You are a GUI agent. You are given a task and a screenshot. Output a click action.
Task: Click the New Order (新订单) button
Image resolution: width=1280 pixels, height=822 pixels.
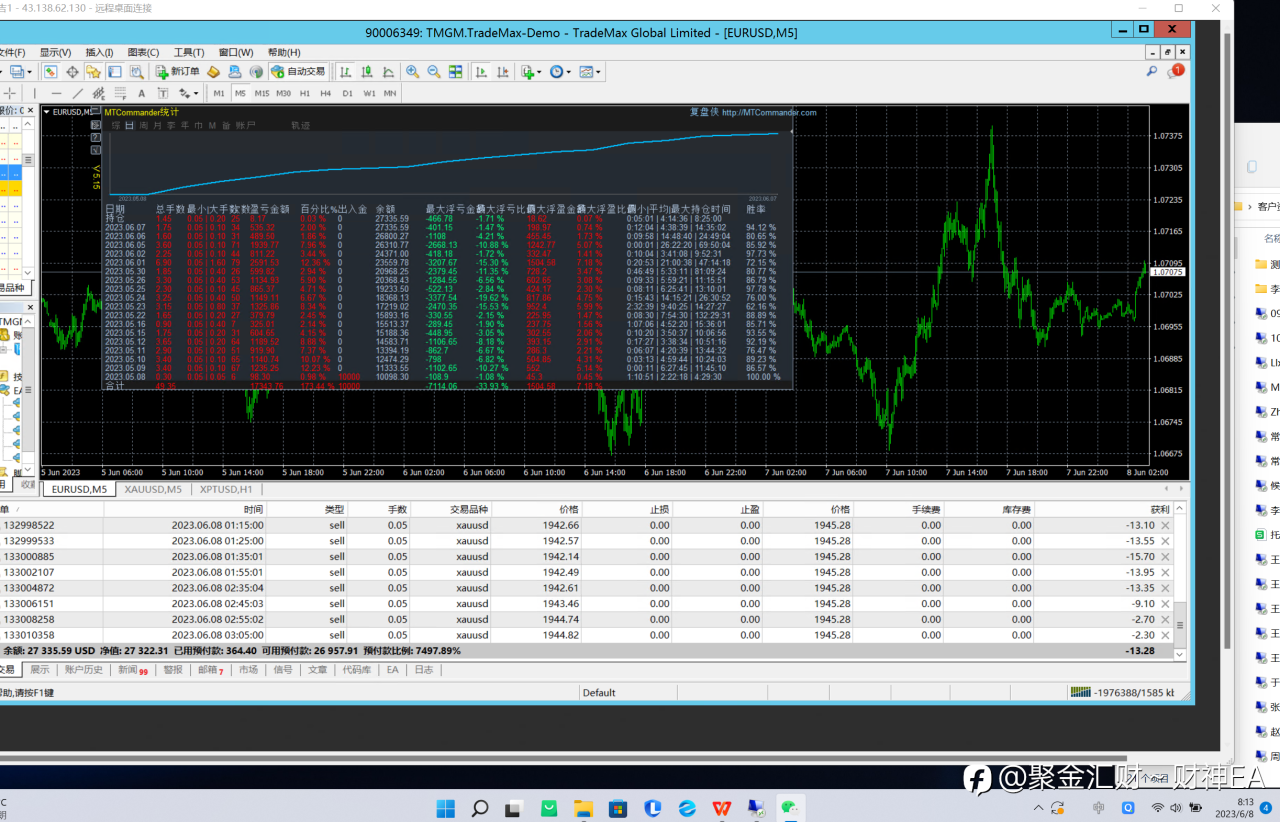178,72
